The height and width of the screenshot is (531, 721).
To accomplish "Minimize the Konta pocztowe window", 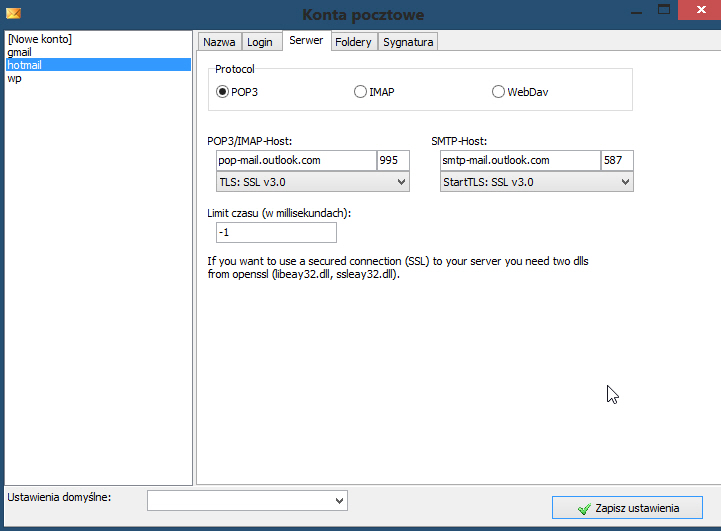I will pos(636,11).
